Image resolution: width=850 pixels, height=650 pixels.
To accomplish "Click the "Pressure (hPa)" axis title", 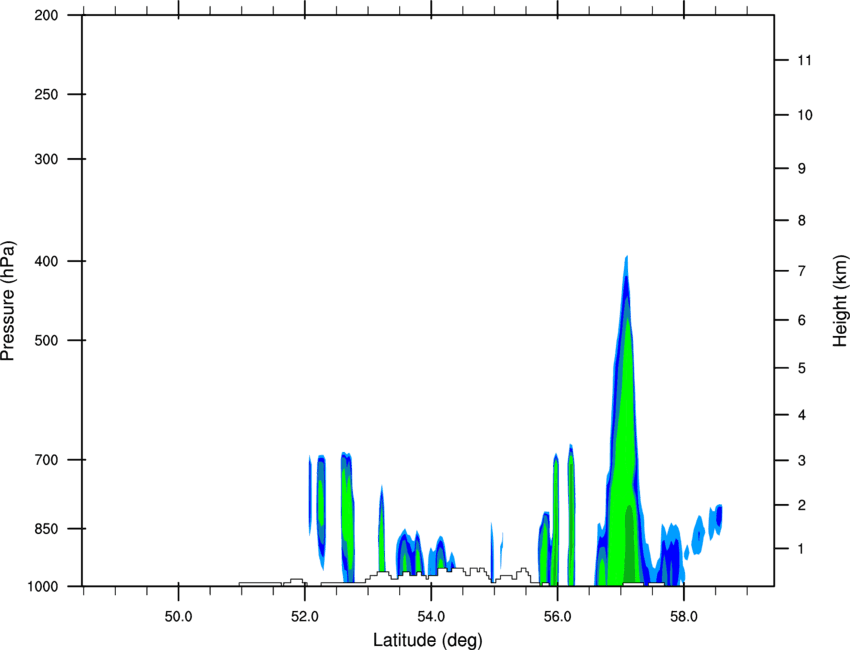I will pos(8,301).
